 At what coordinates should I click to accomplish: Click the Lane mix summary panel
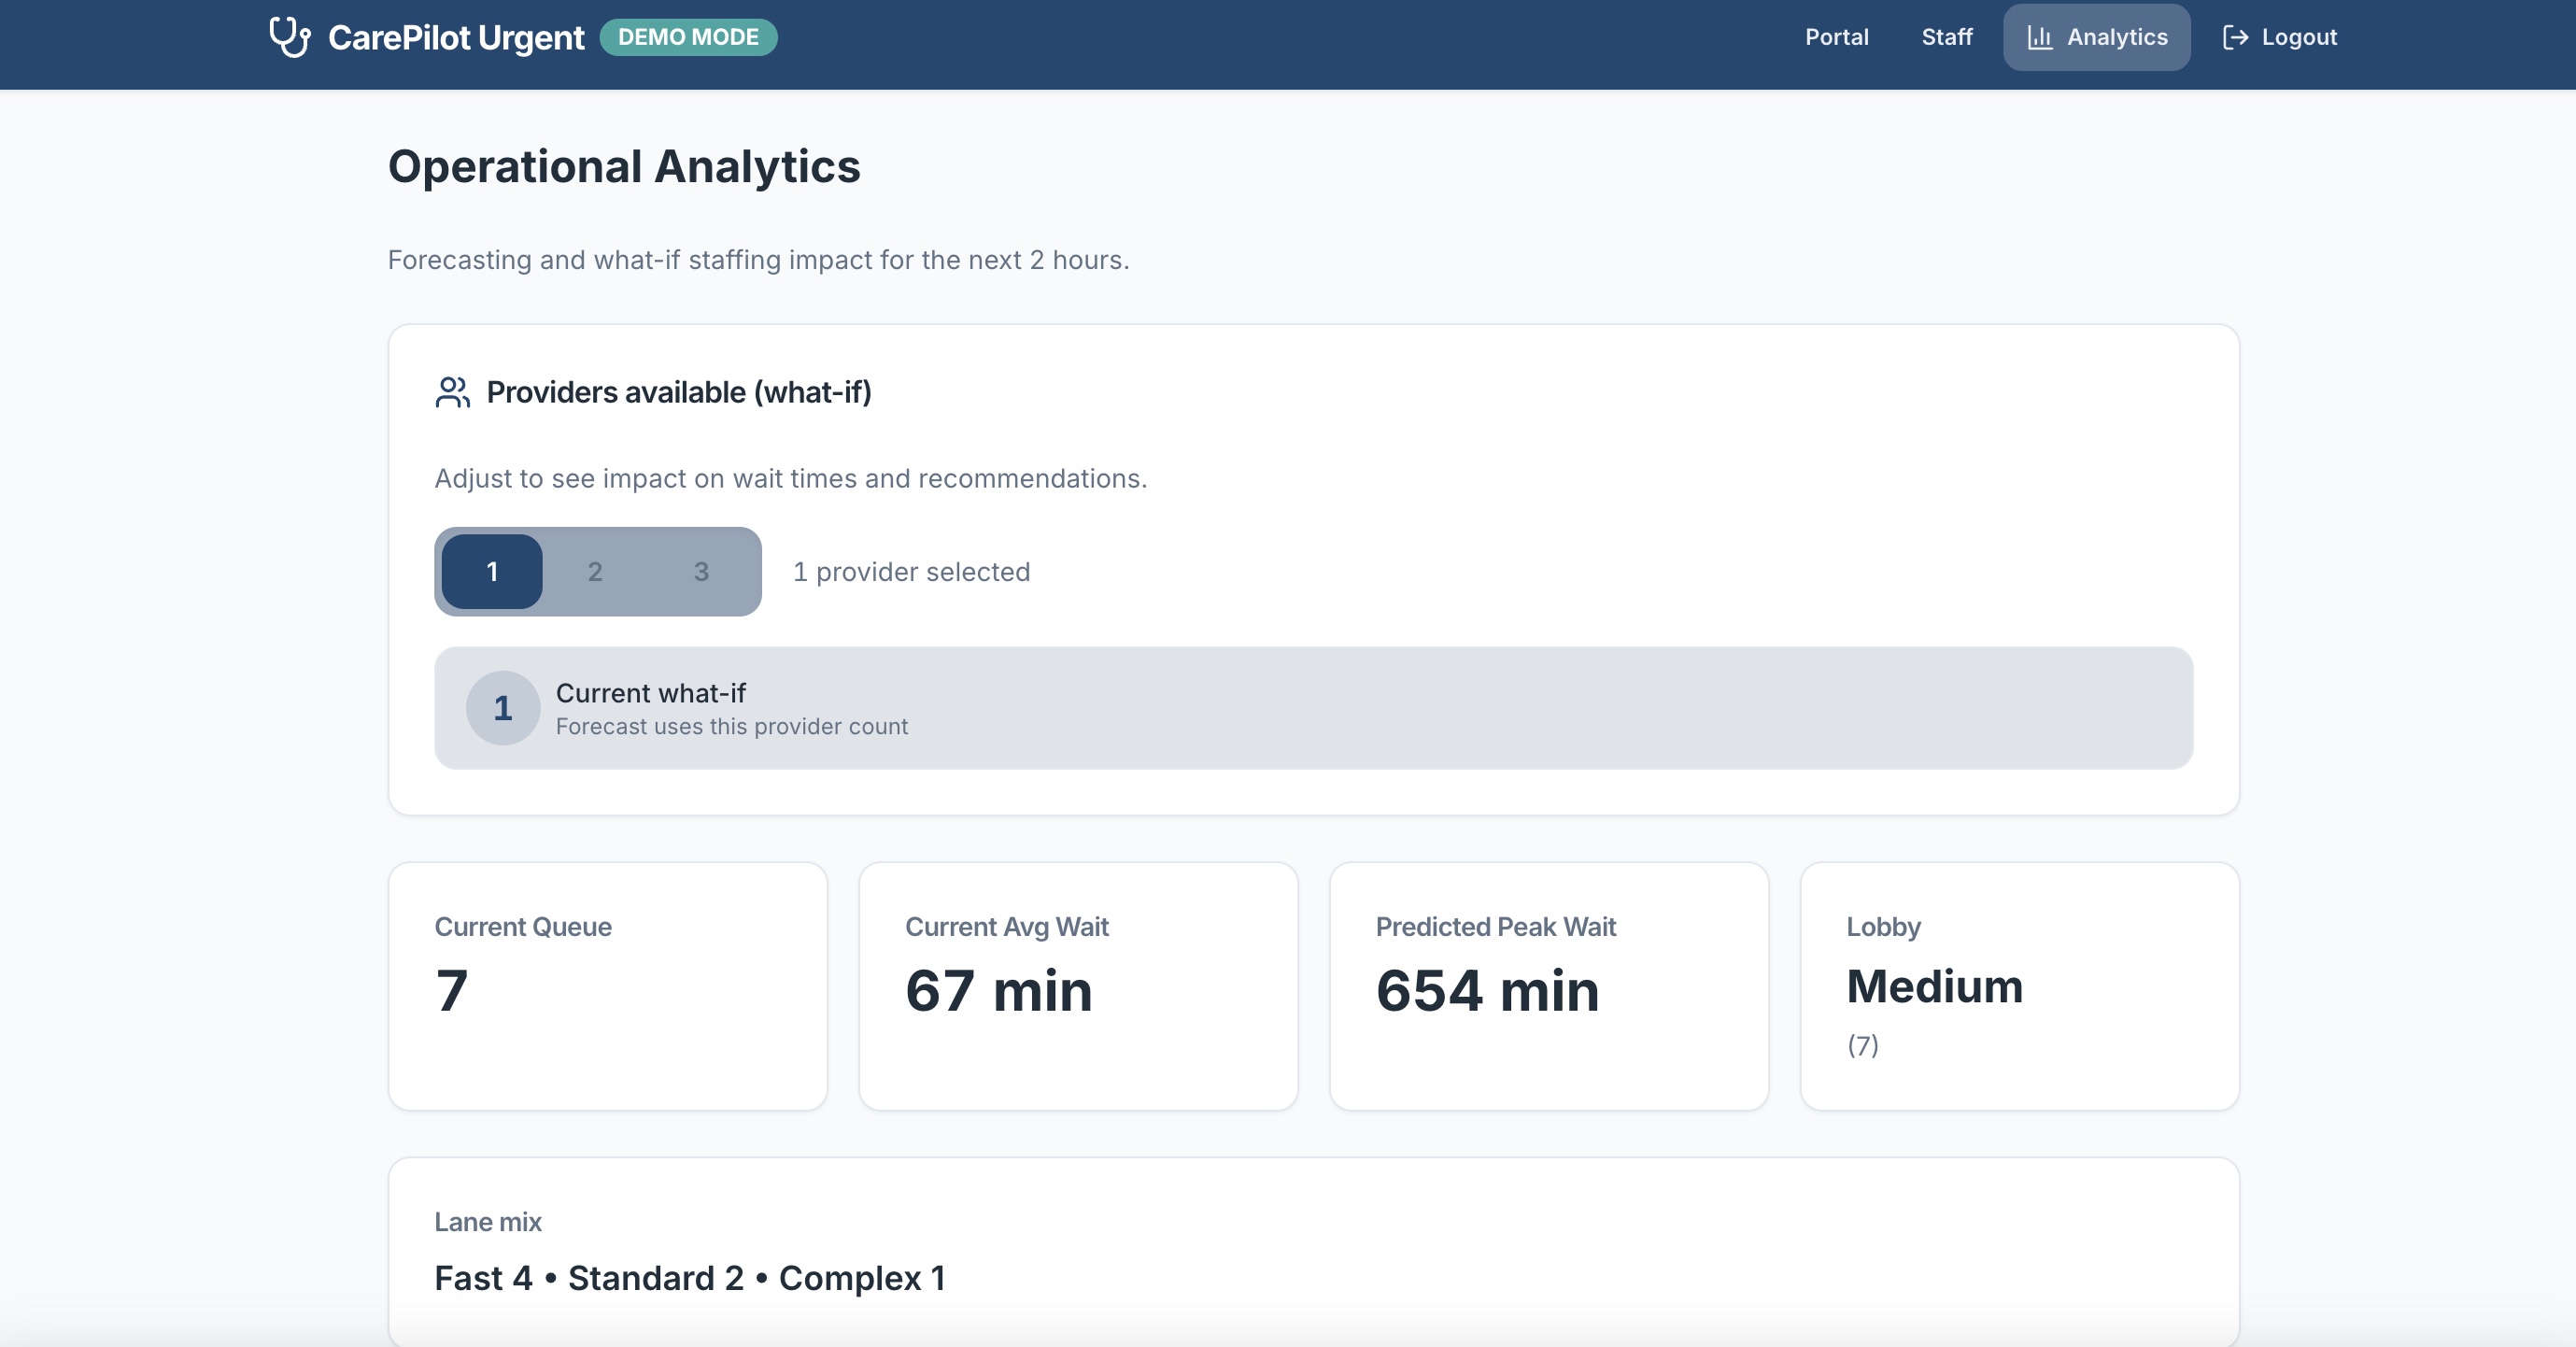(1313, 1250)
